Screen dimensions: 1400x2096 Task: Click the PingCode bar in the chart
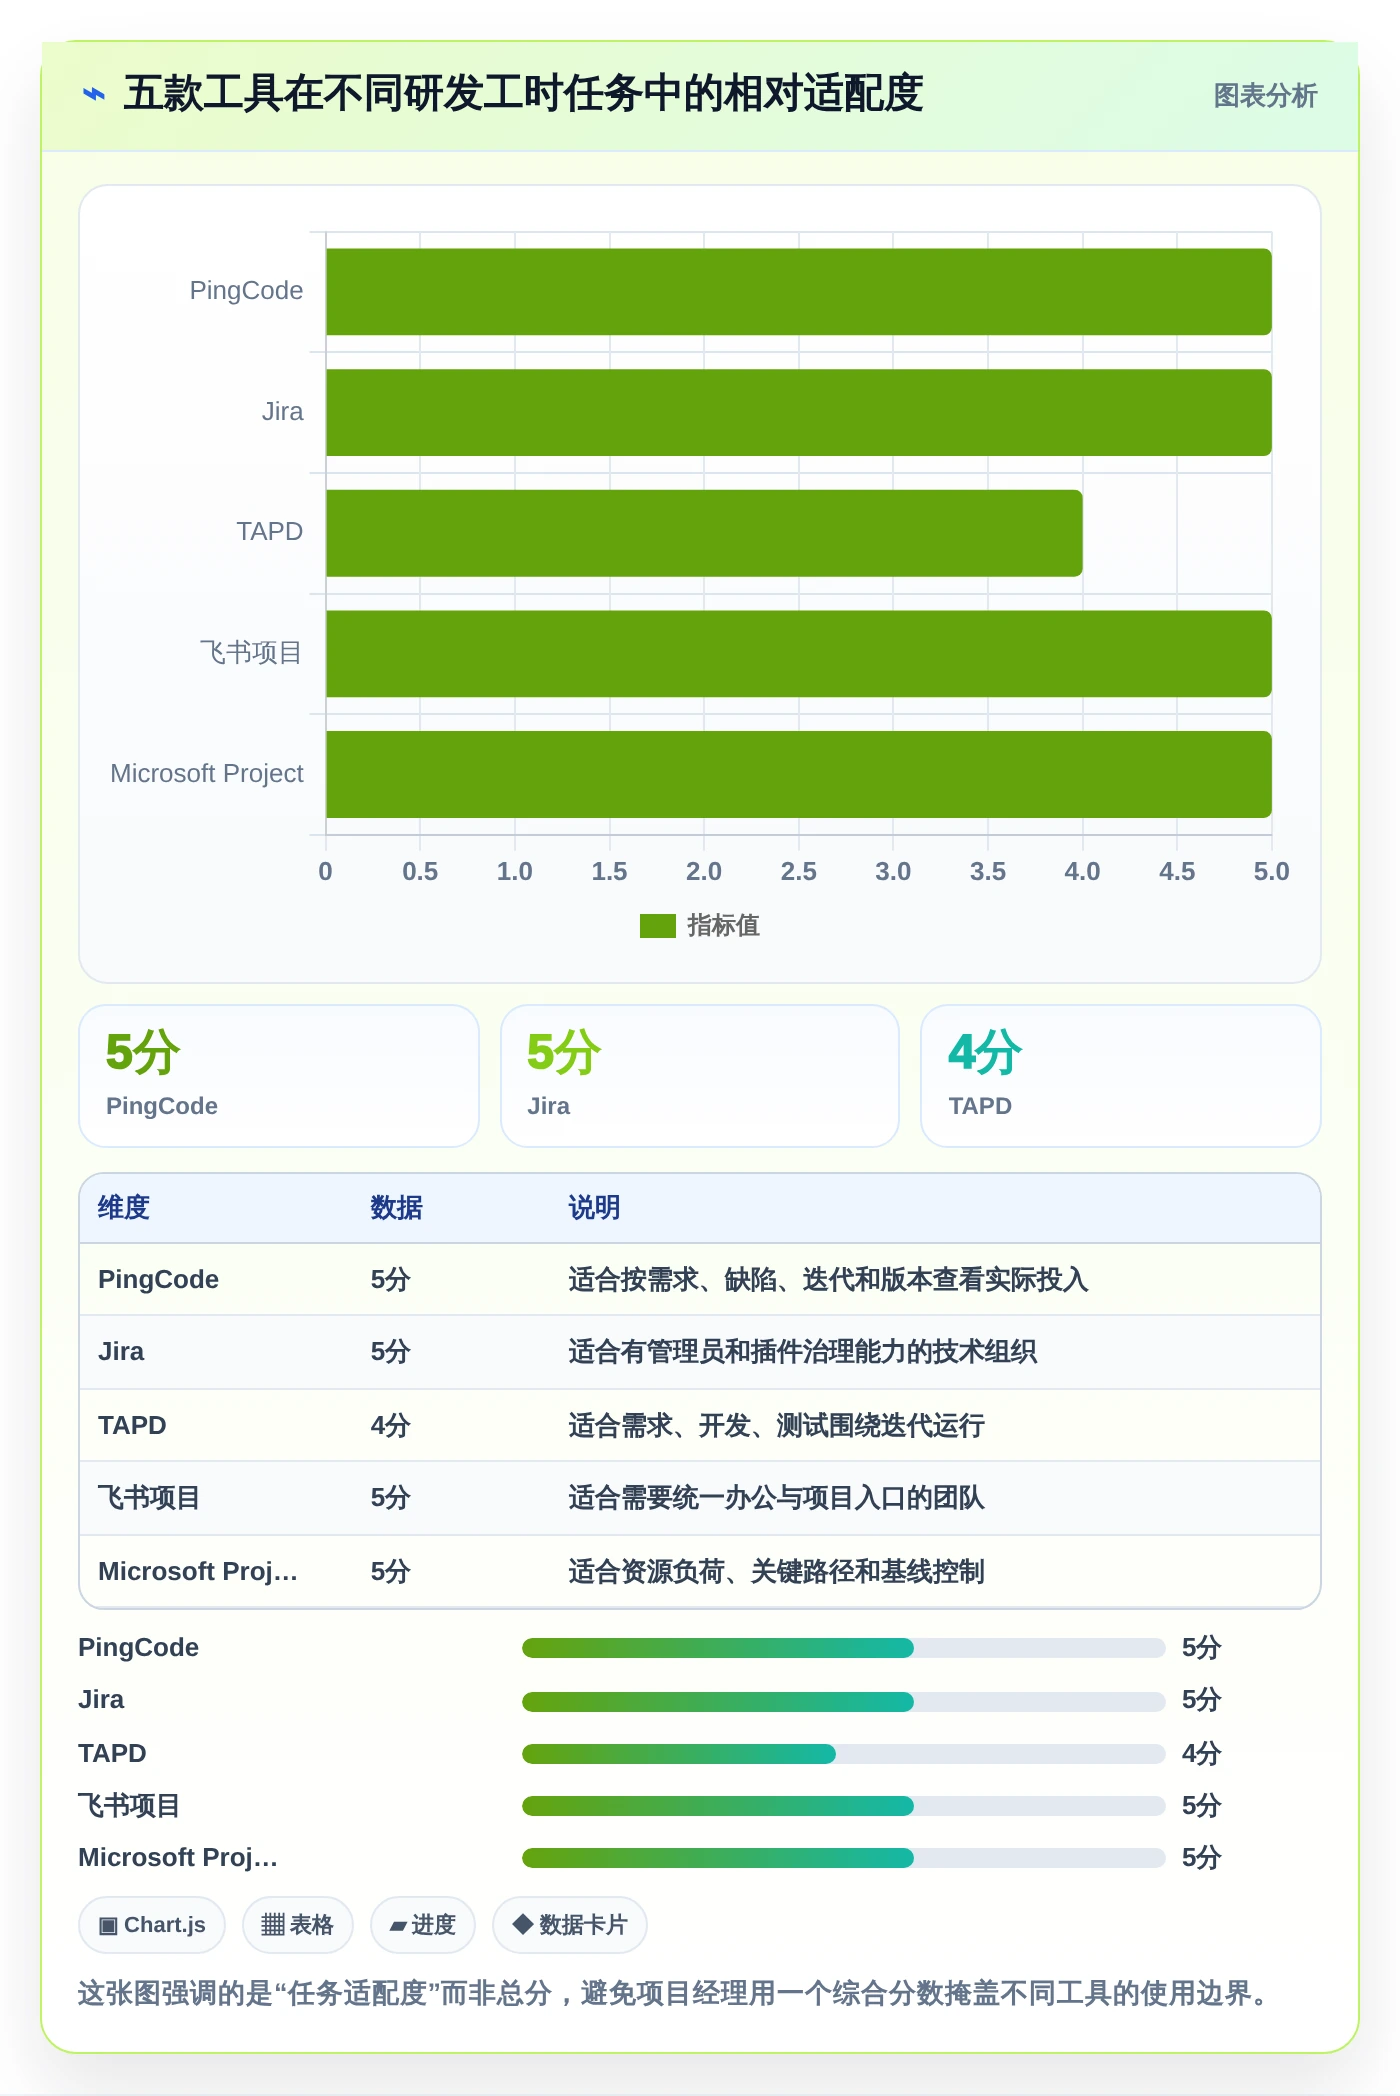tap(799, 292)
